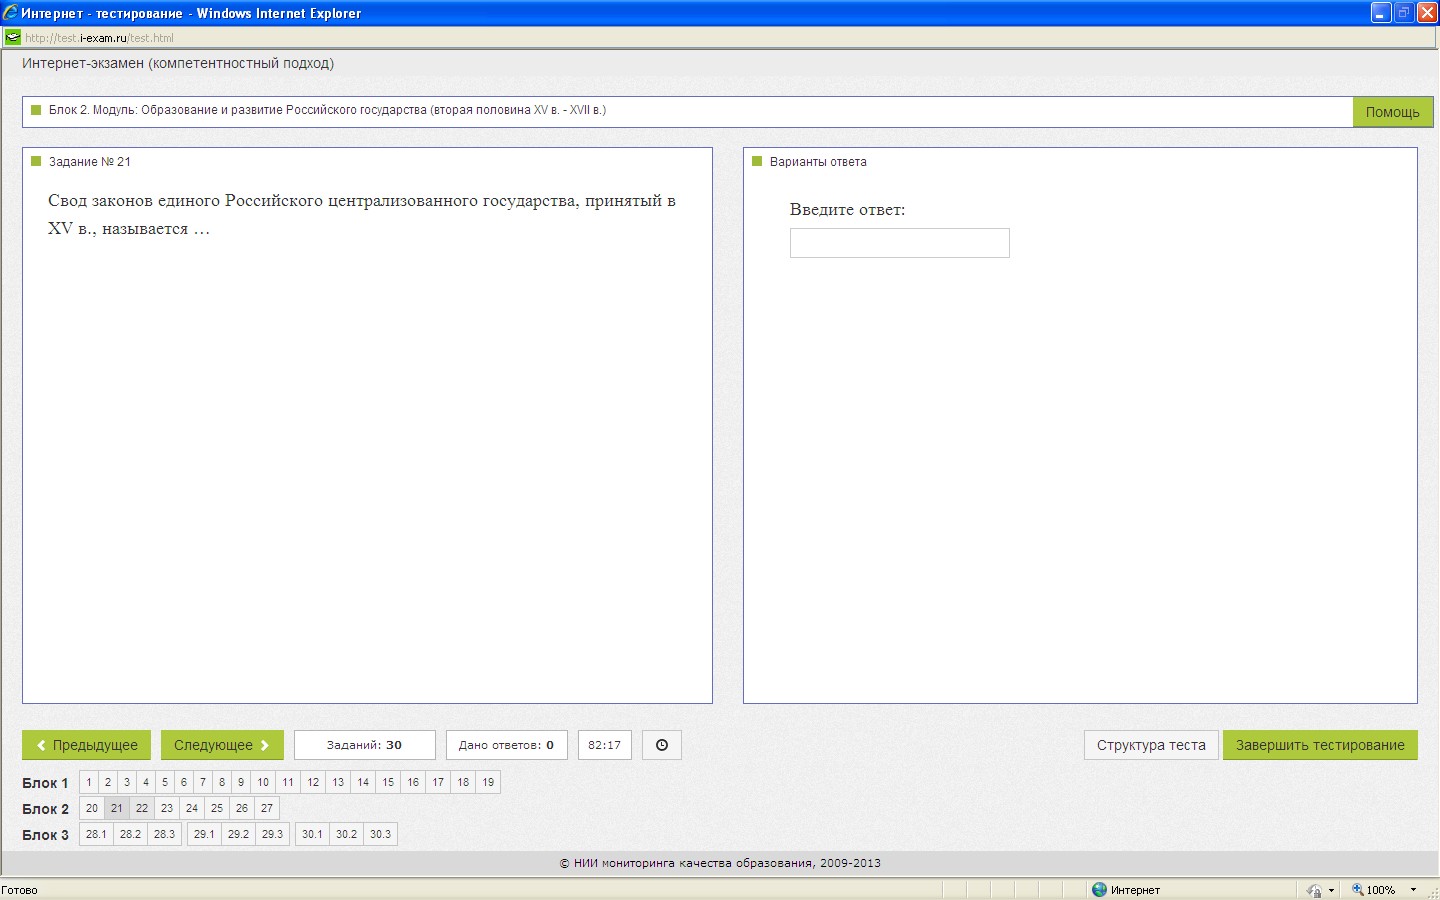Click the Задание № 21 heading
The width and height of the screenshot is (1440, 900).
[x=89, y=162]
